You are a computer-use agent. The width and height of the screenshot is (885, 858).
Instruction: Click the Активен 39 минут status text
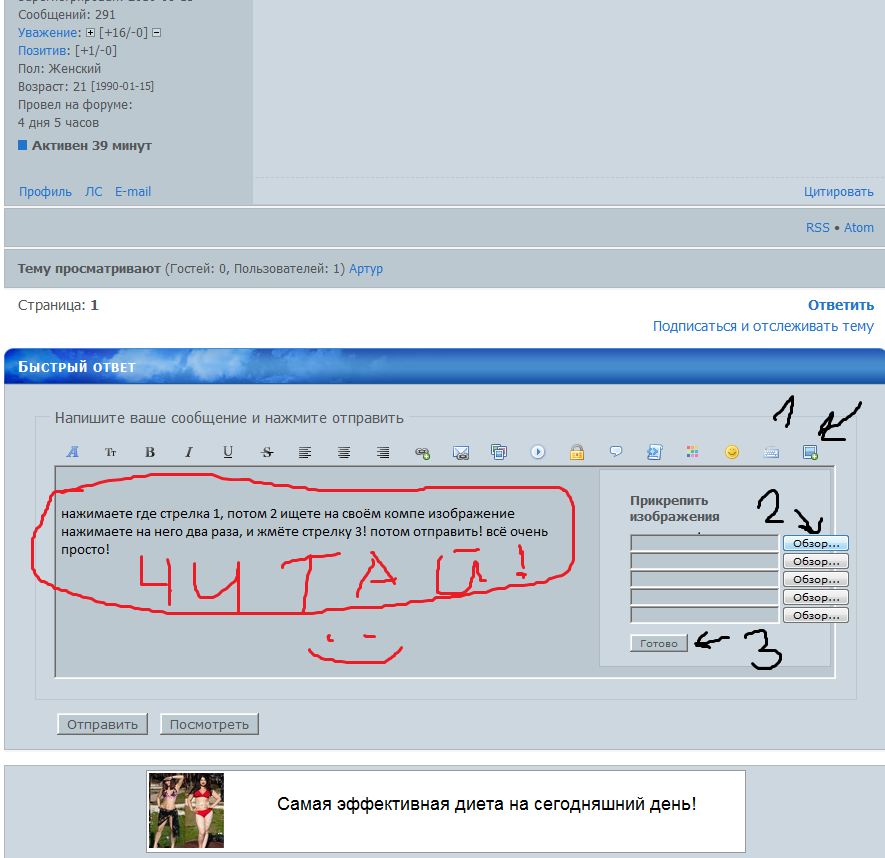click(91, 146)
